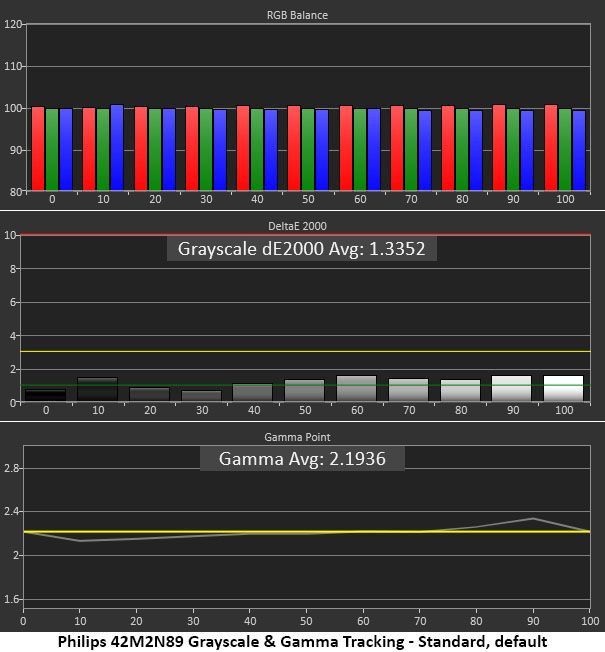This screenshot has height=652, width=605.
Task: Click the blue bar at 10 in RGB Balance
Action: (x=117, y=148)
